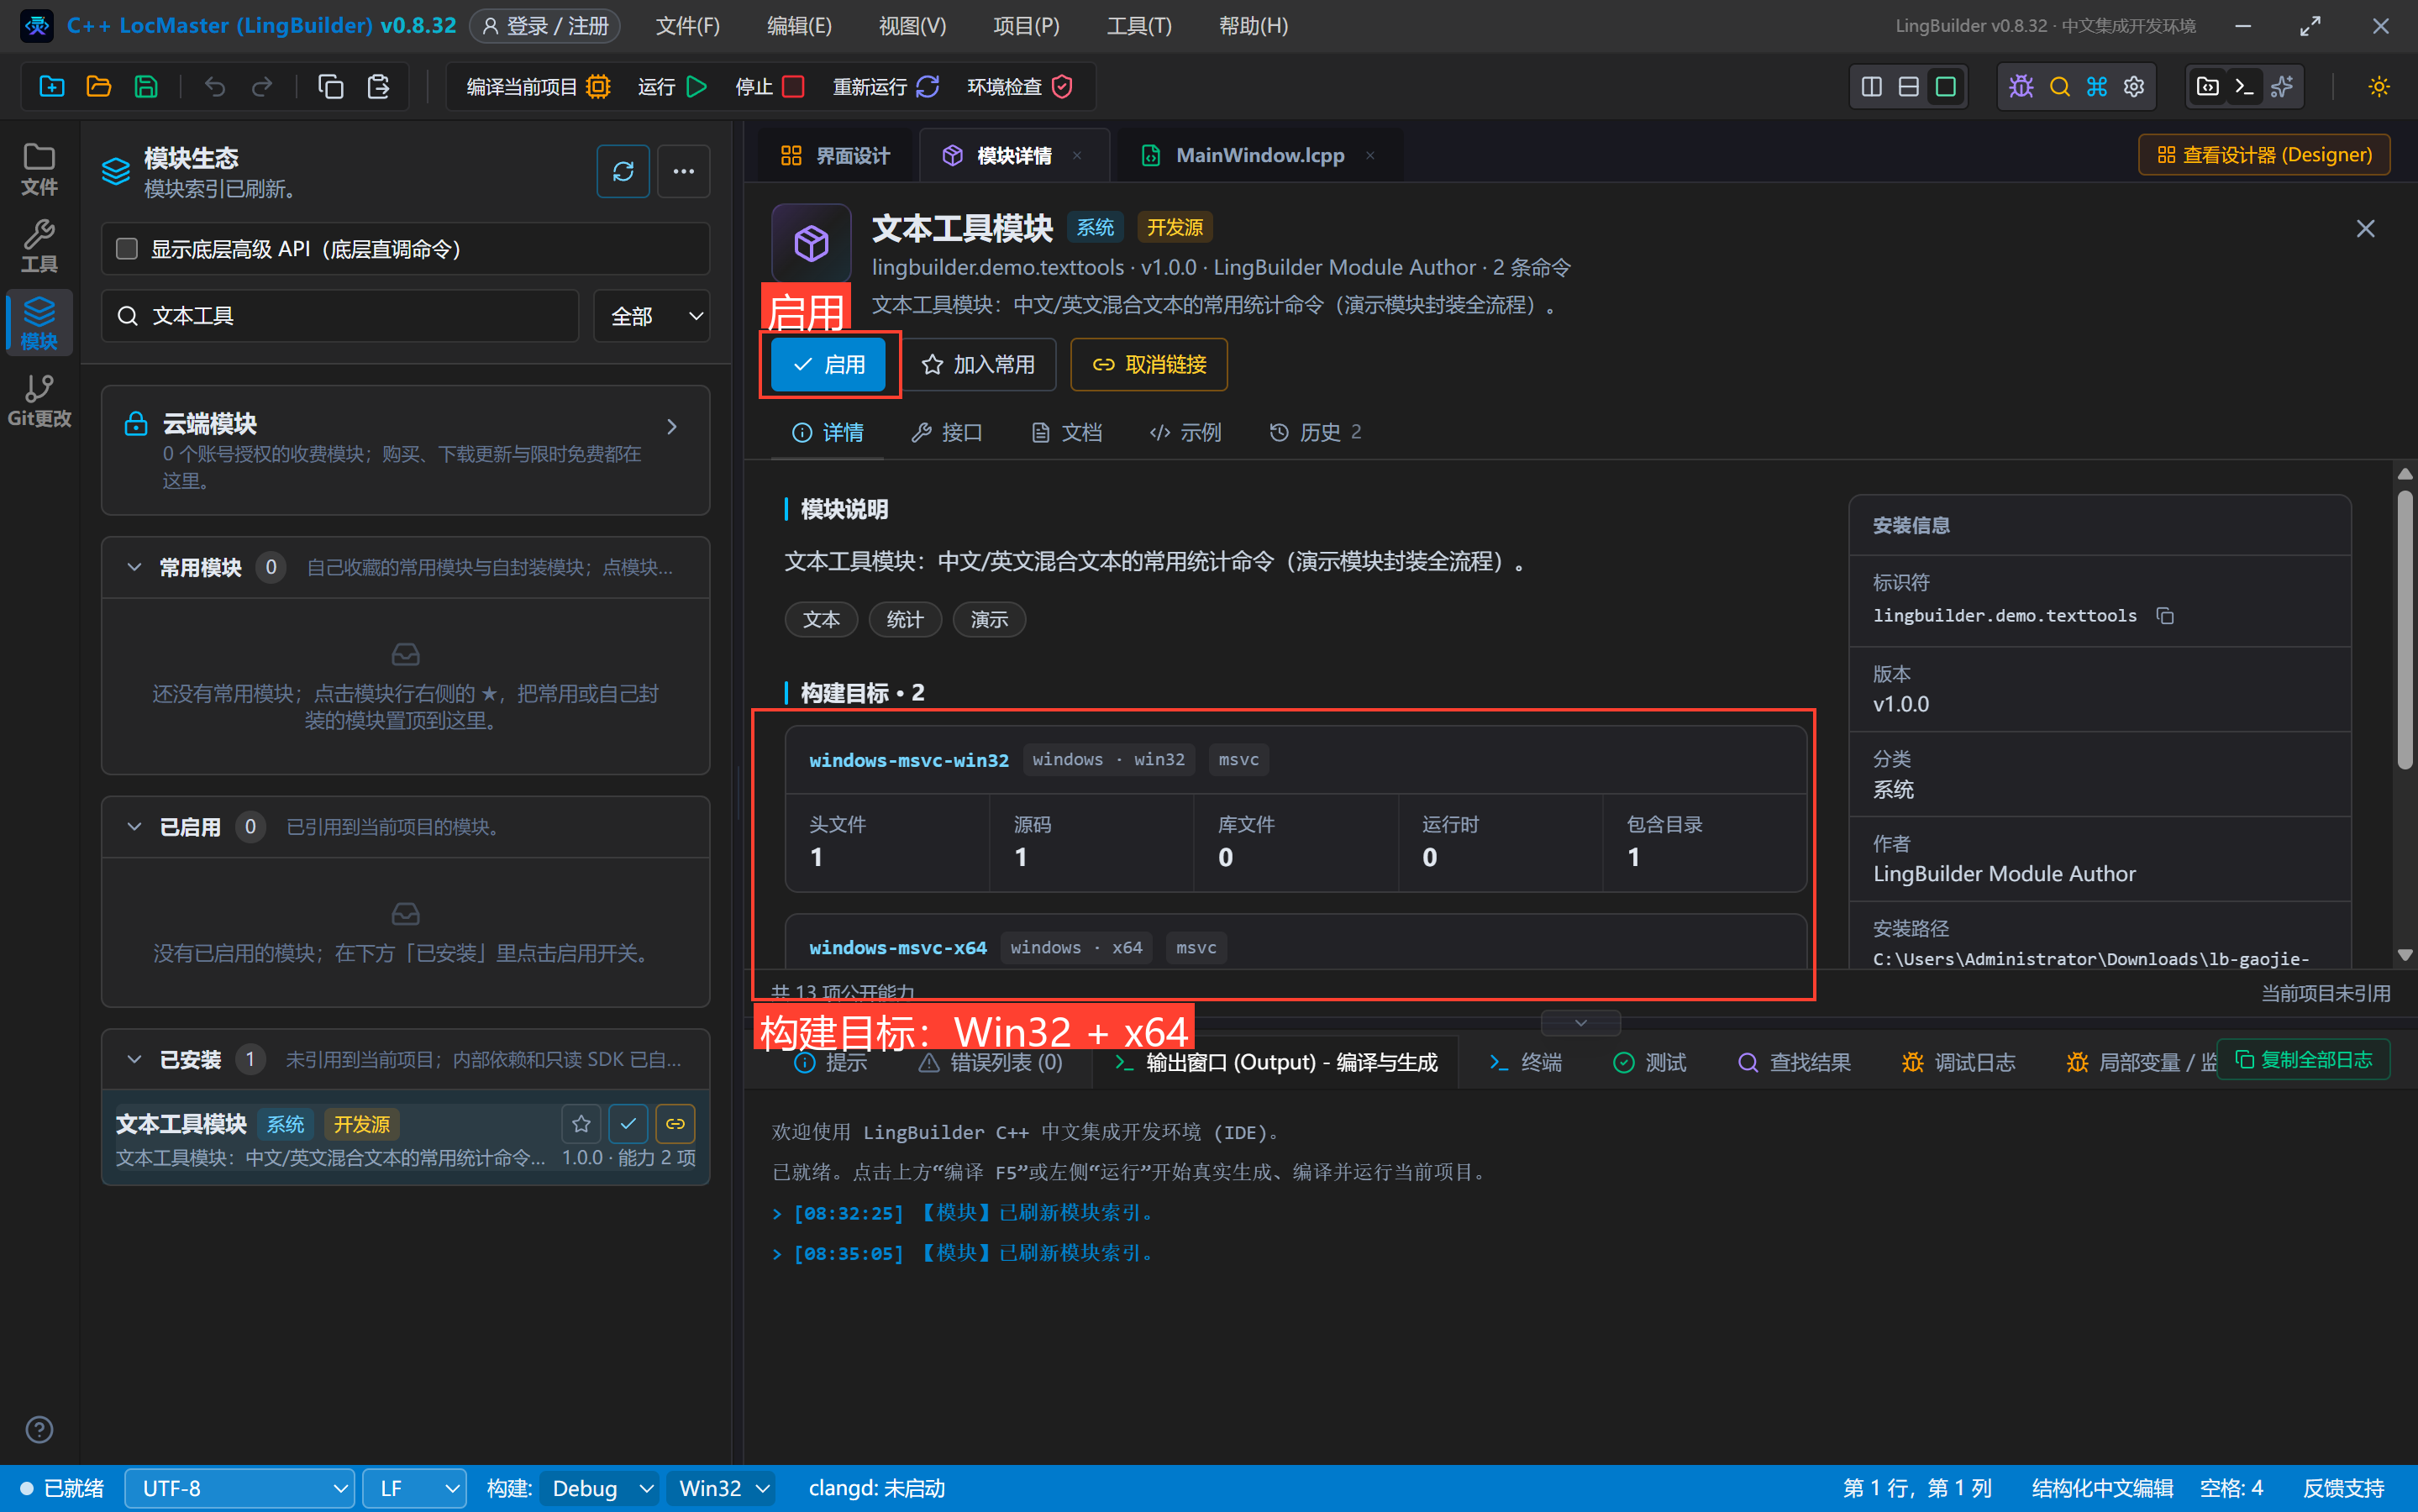Viewport: 2418px width, 1512px height.
Task: Open settings gear icon in toolbar
Action: tap(2133, 86)
